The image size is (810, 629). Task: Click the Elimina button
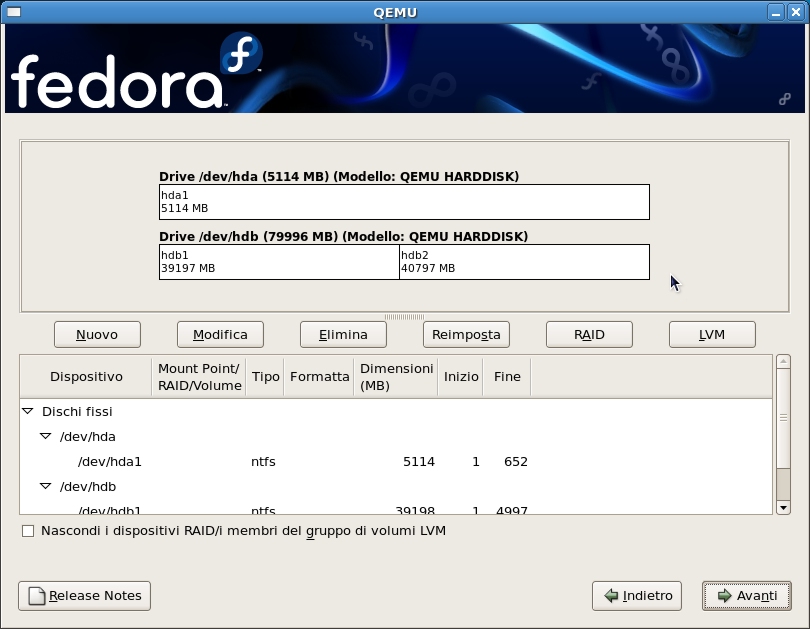(343, 335)
